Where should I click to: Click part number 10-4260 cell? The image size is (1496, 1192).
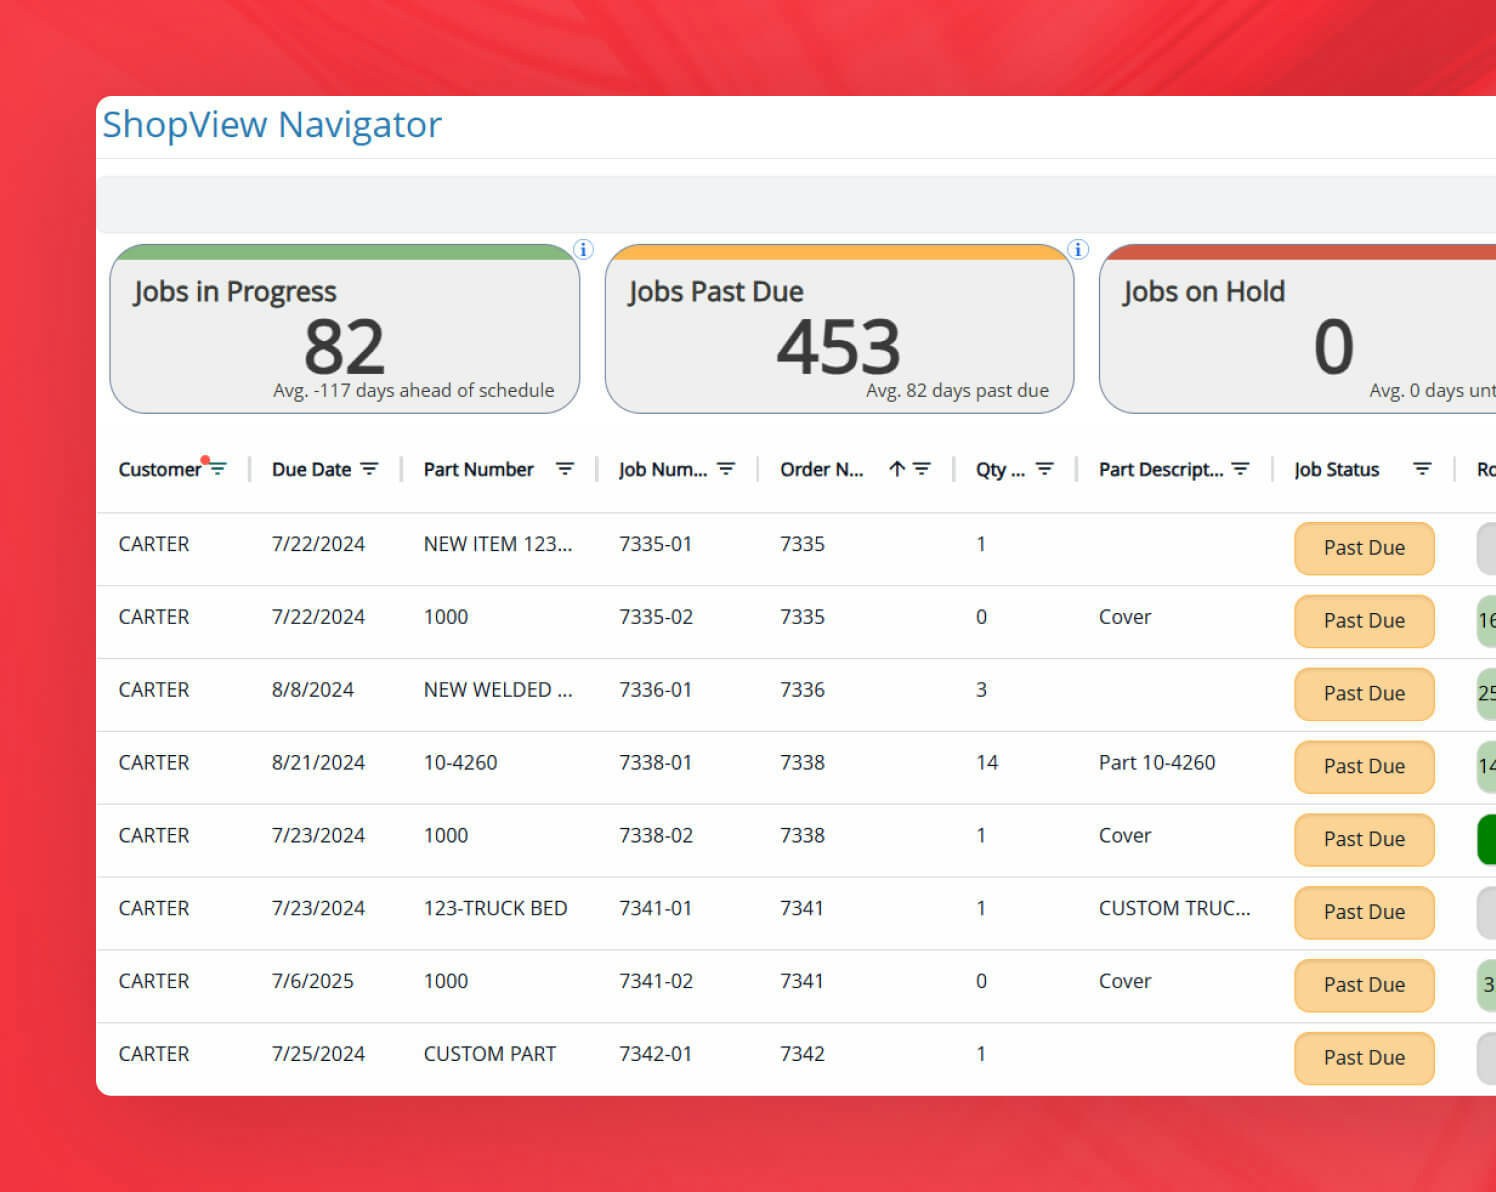pyautogui.click(x=460, y=763)
